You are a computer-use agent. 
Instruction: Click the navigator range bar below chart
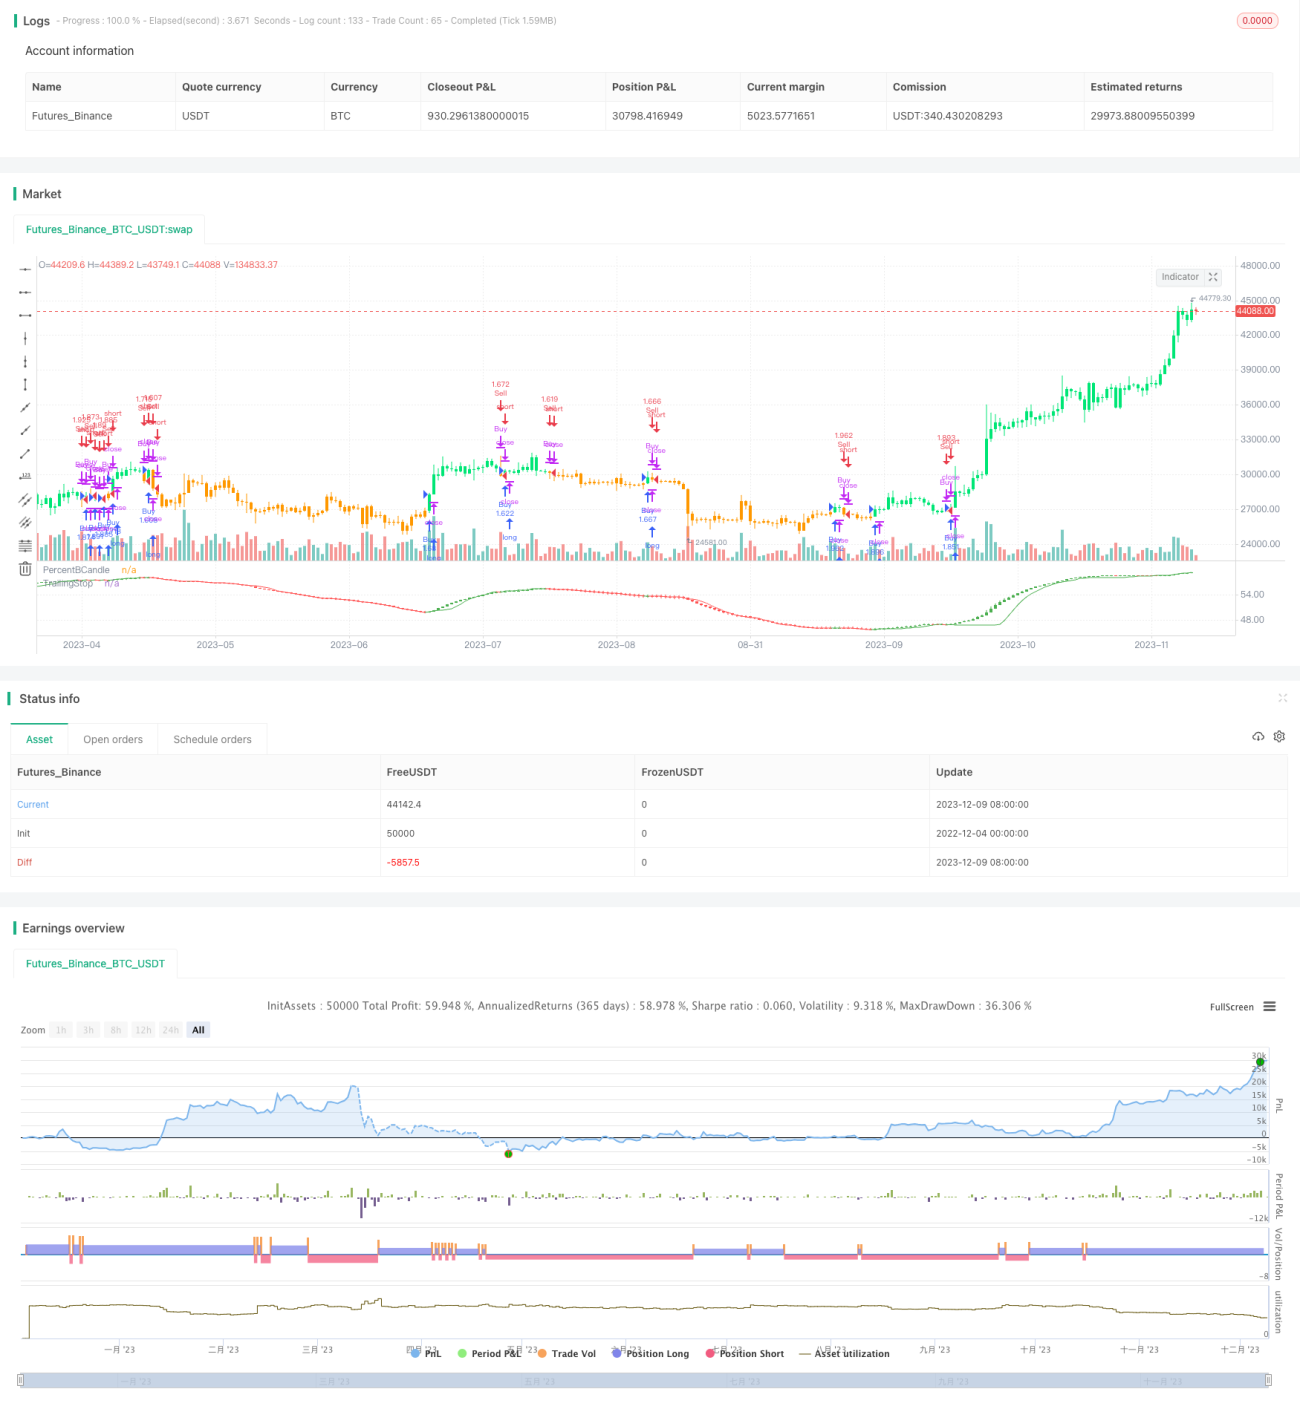pyautogui.click(x=645, y=1380)
